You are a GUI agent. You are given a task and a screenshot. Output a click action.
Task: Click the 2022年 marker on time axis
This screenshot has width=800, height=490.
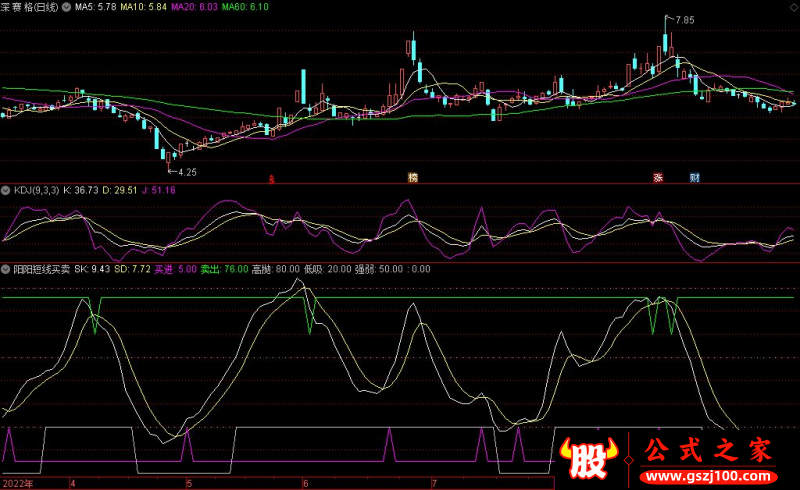click(x=17, y=483)
